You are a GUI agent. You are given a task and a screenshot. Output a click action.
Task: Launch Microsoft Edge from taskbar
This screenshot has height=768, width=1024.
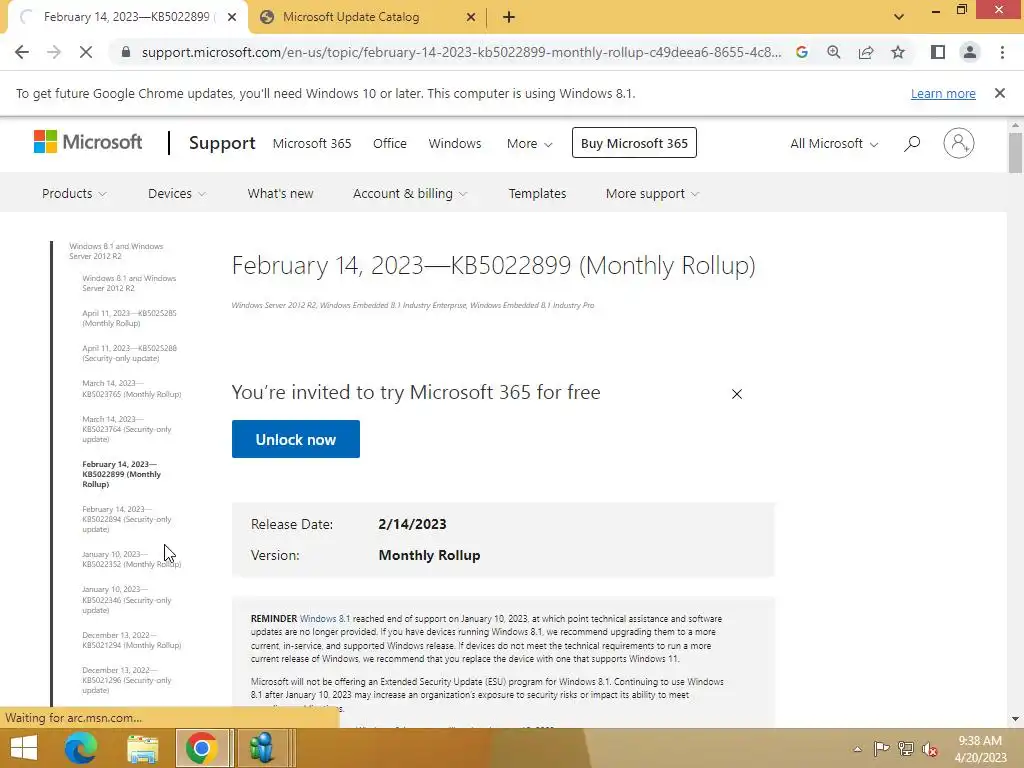pos(81,748)
